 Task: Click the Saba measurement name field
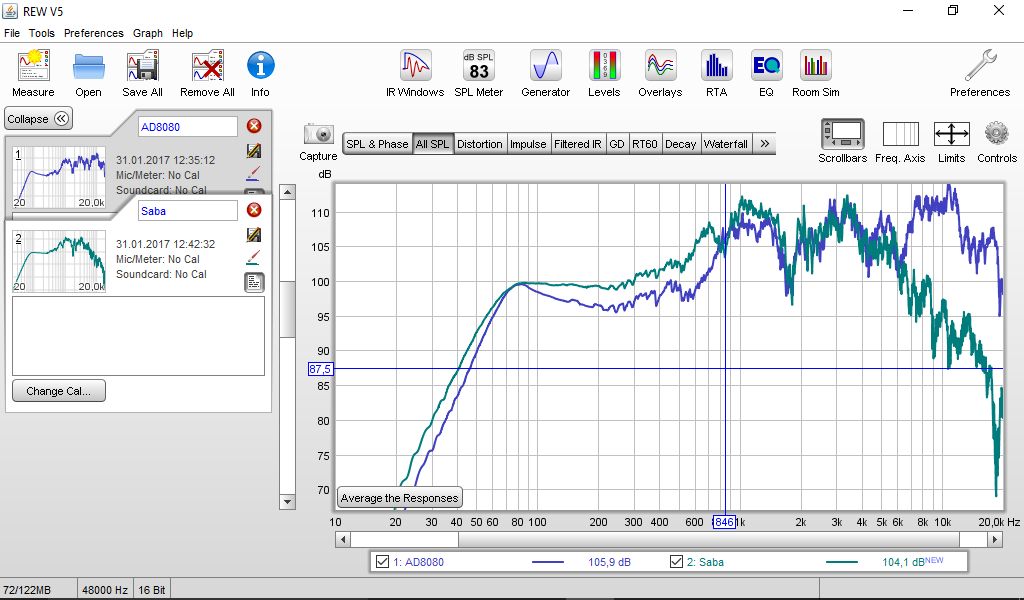coord(187,210)
